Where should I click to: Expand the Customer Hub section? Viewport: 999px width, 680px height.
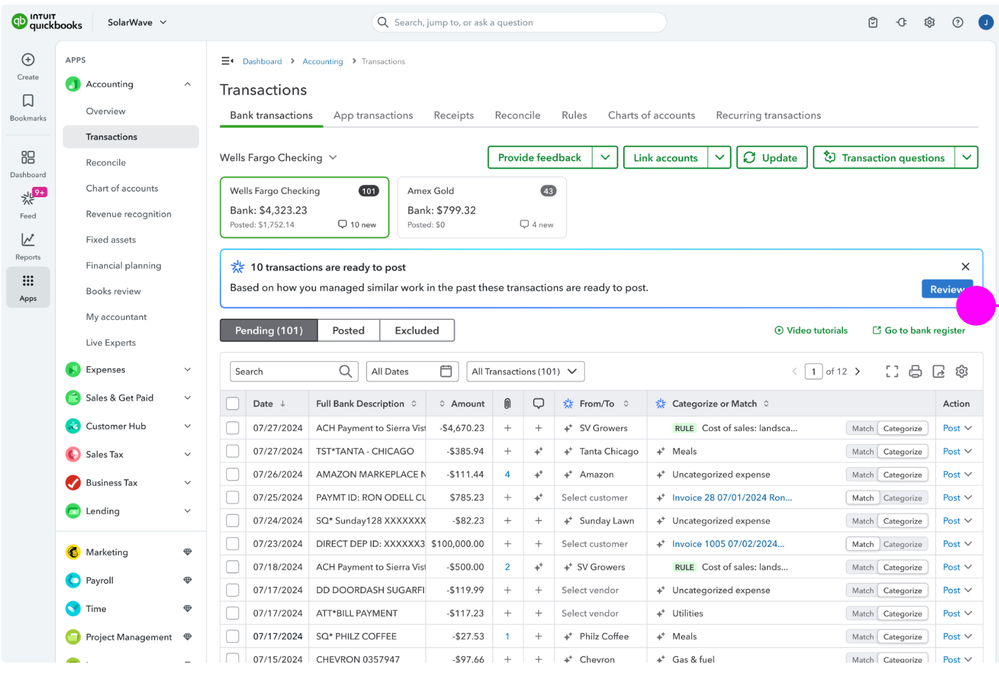tap(187, 426)
